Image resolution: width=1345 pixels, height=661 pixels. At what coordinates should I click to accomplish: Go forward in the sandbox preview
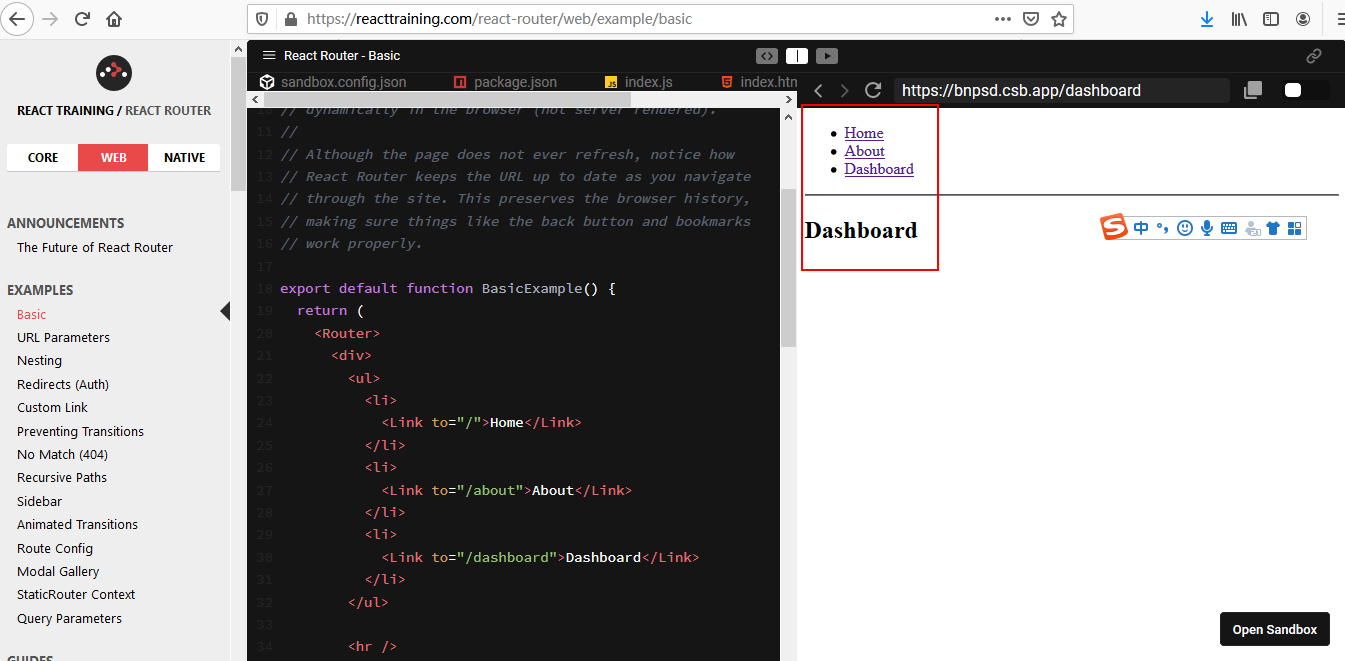[845, 90]
